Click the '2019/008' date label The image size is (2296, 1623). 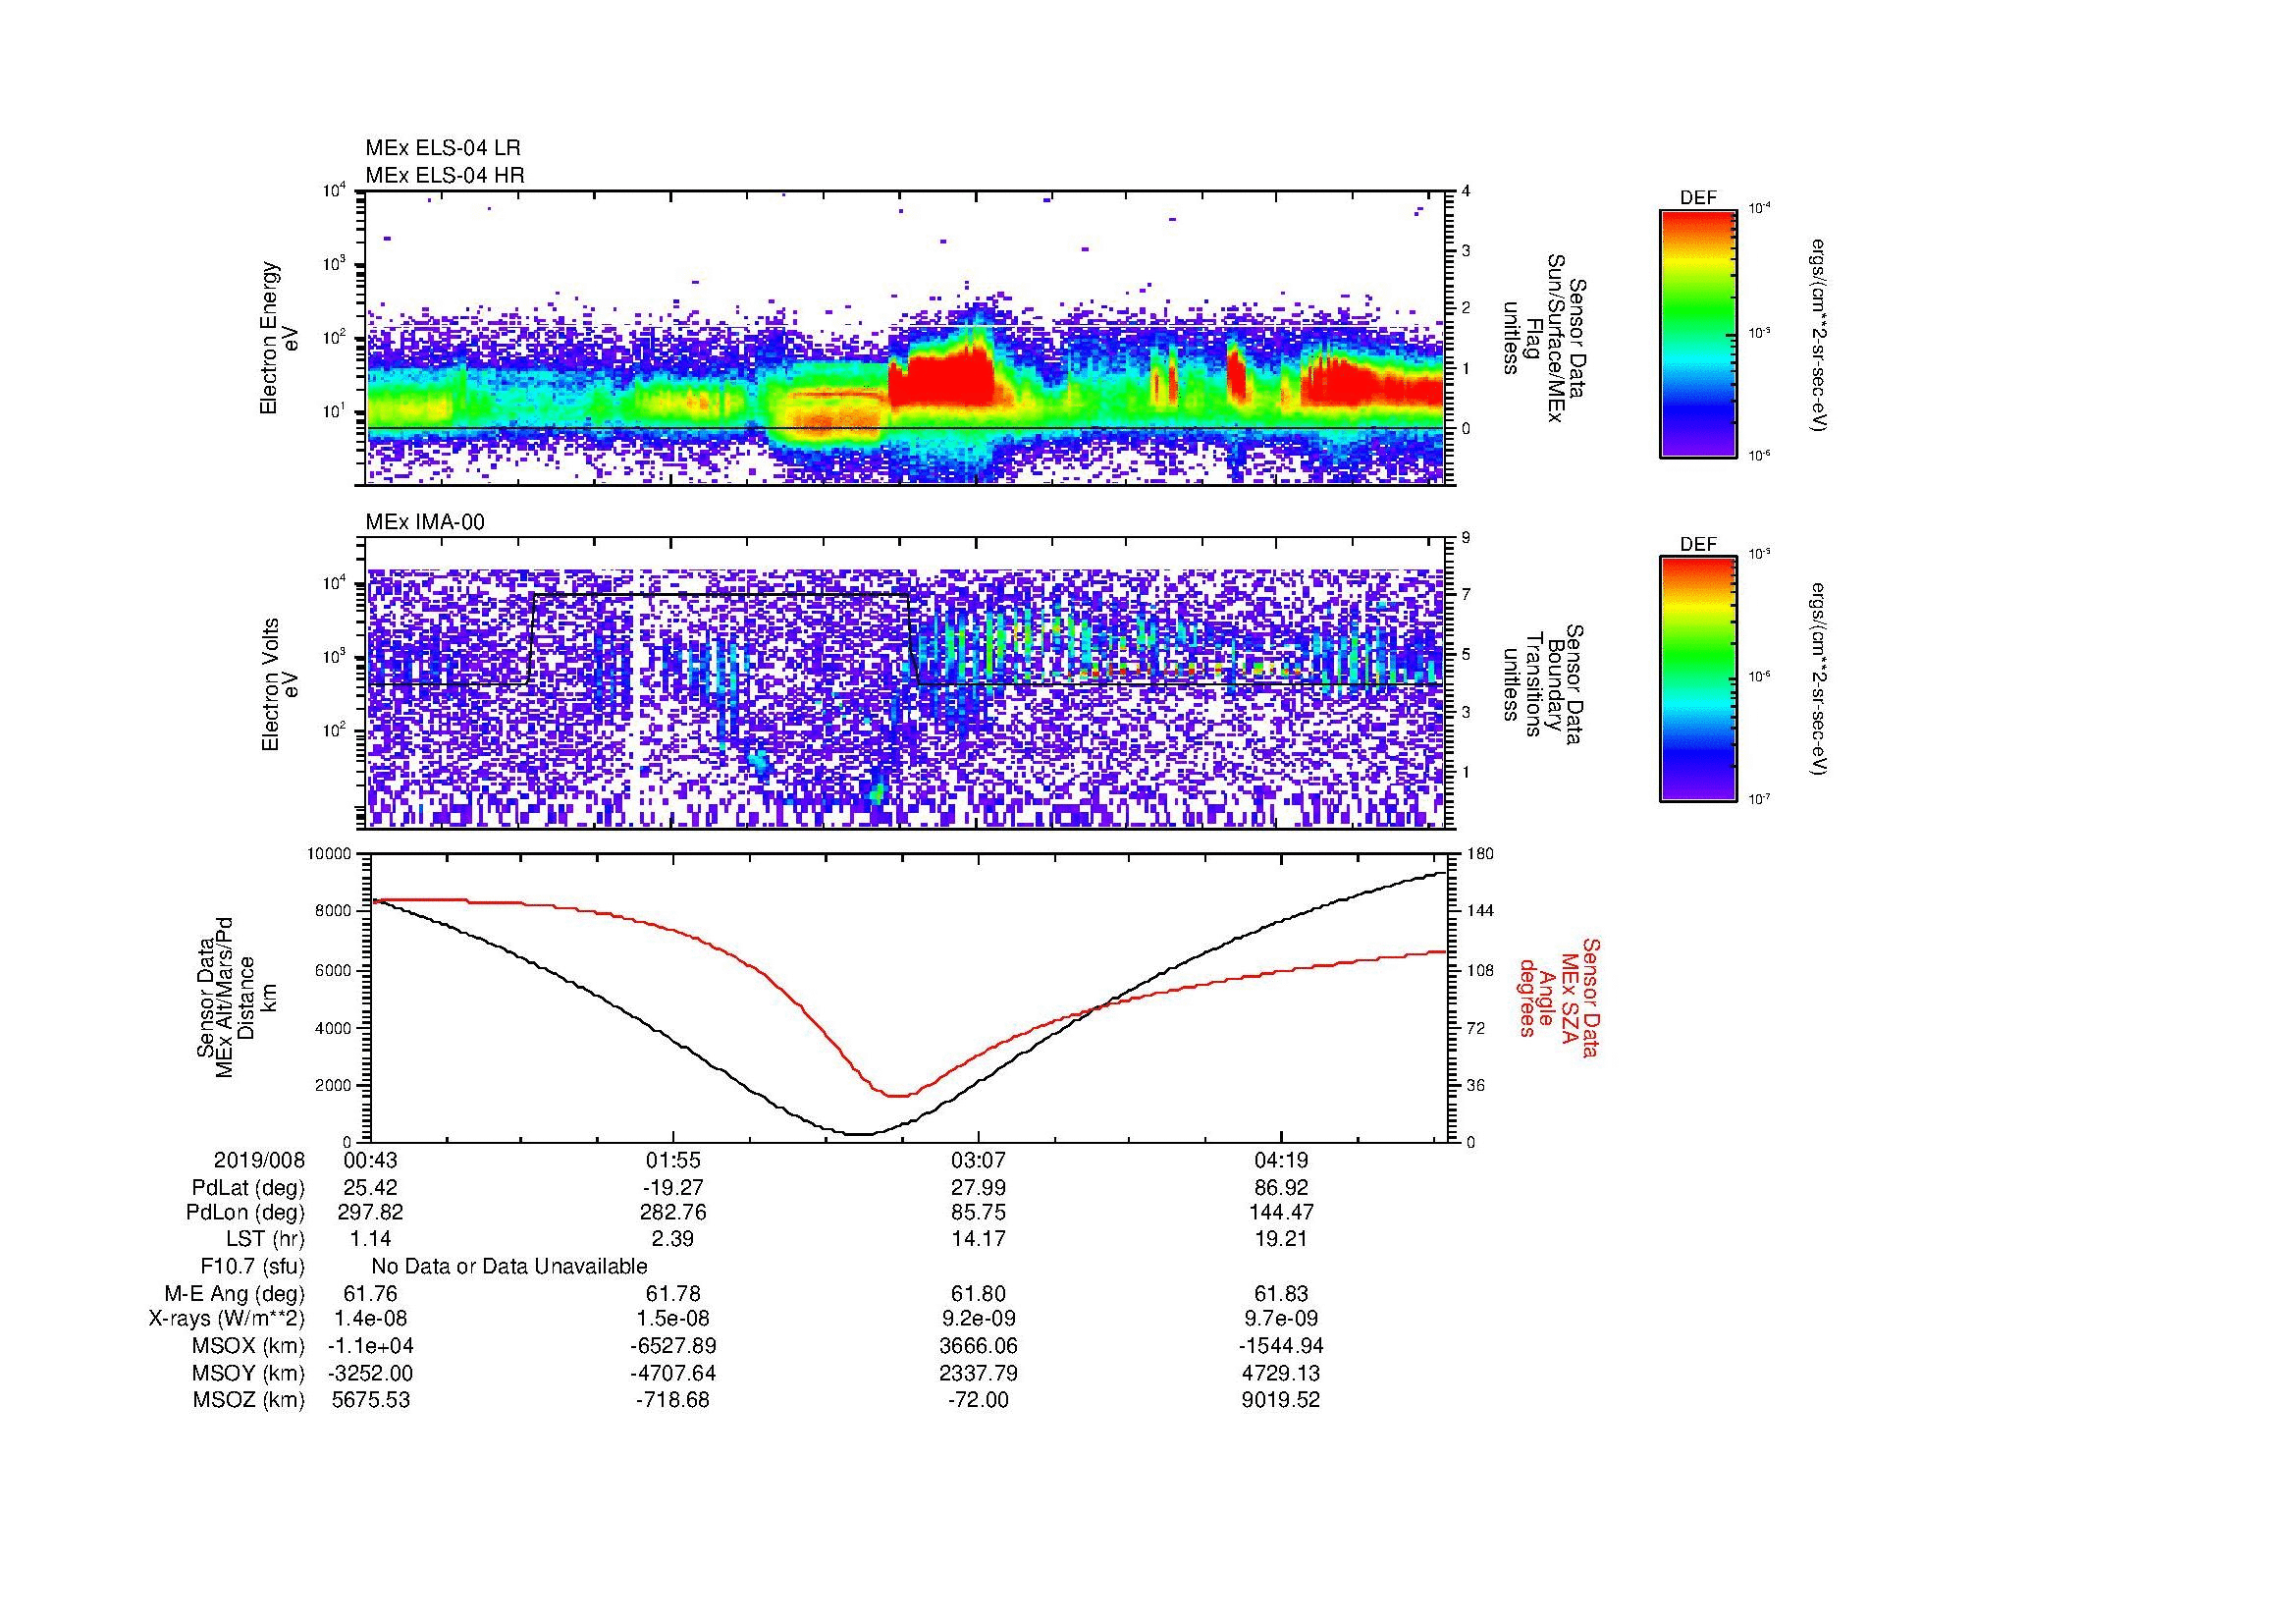259,1160
